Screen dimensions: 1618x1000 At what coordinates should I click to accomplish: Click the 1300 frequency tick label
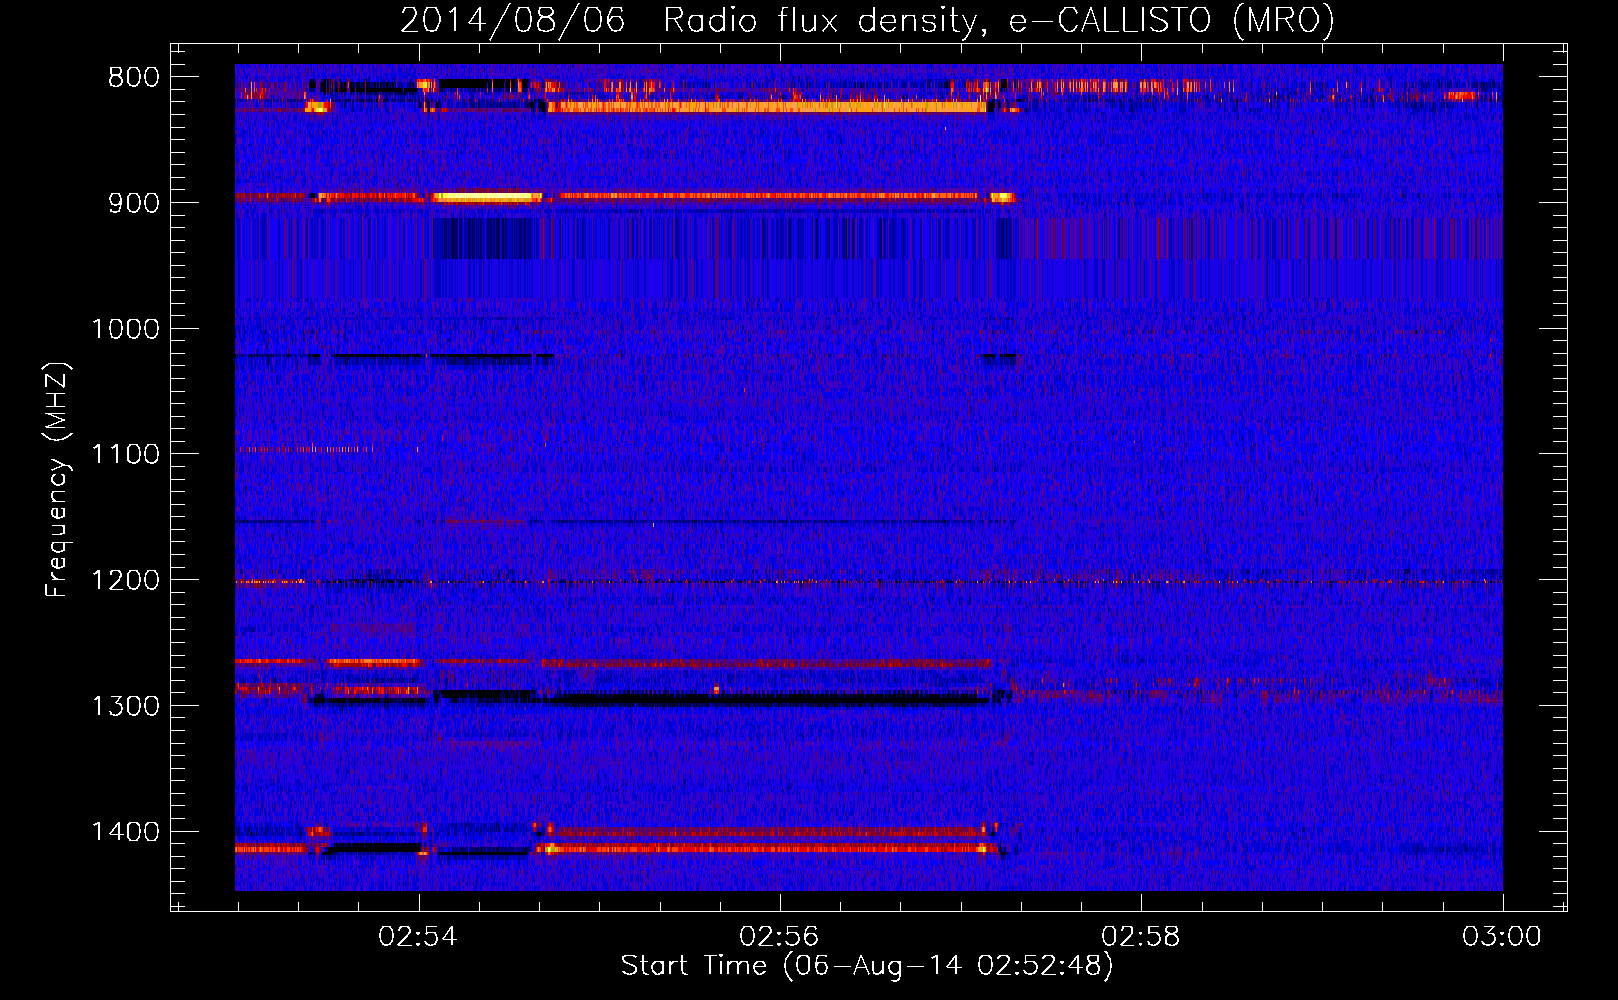click(x=125, y=706)
